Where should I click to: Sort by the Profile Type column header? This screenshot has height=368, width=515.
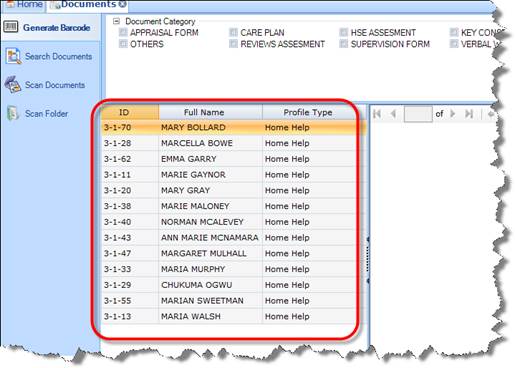309,112
